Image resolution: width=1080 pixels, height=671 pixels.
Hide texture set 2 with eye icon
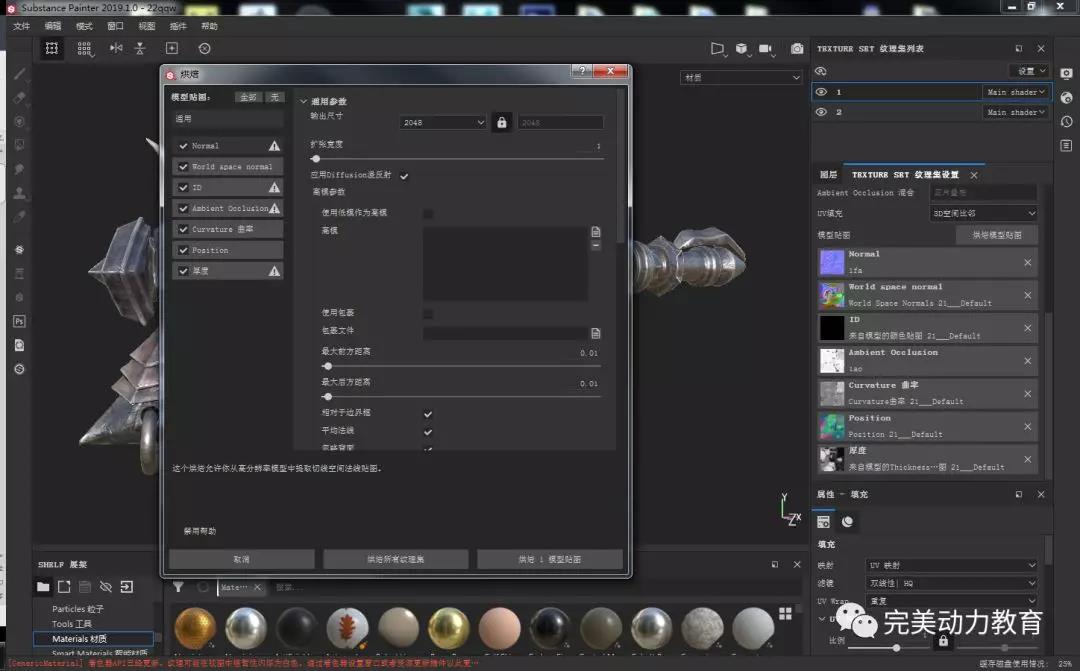click(821, 112)
